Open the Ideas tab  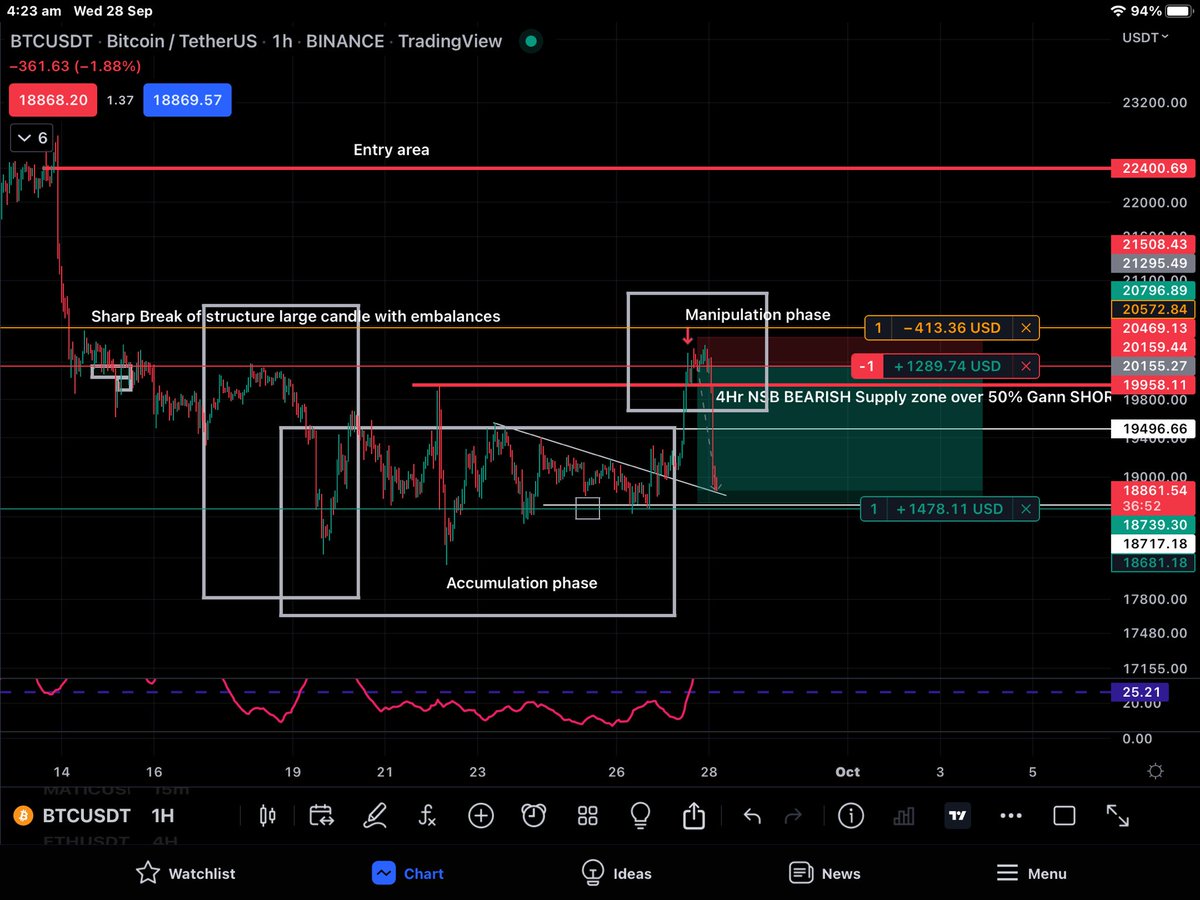point(617,873)
